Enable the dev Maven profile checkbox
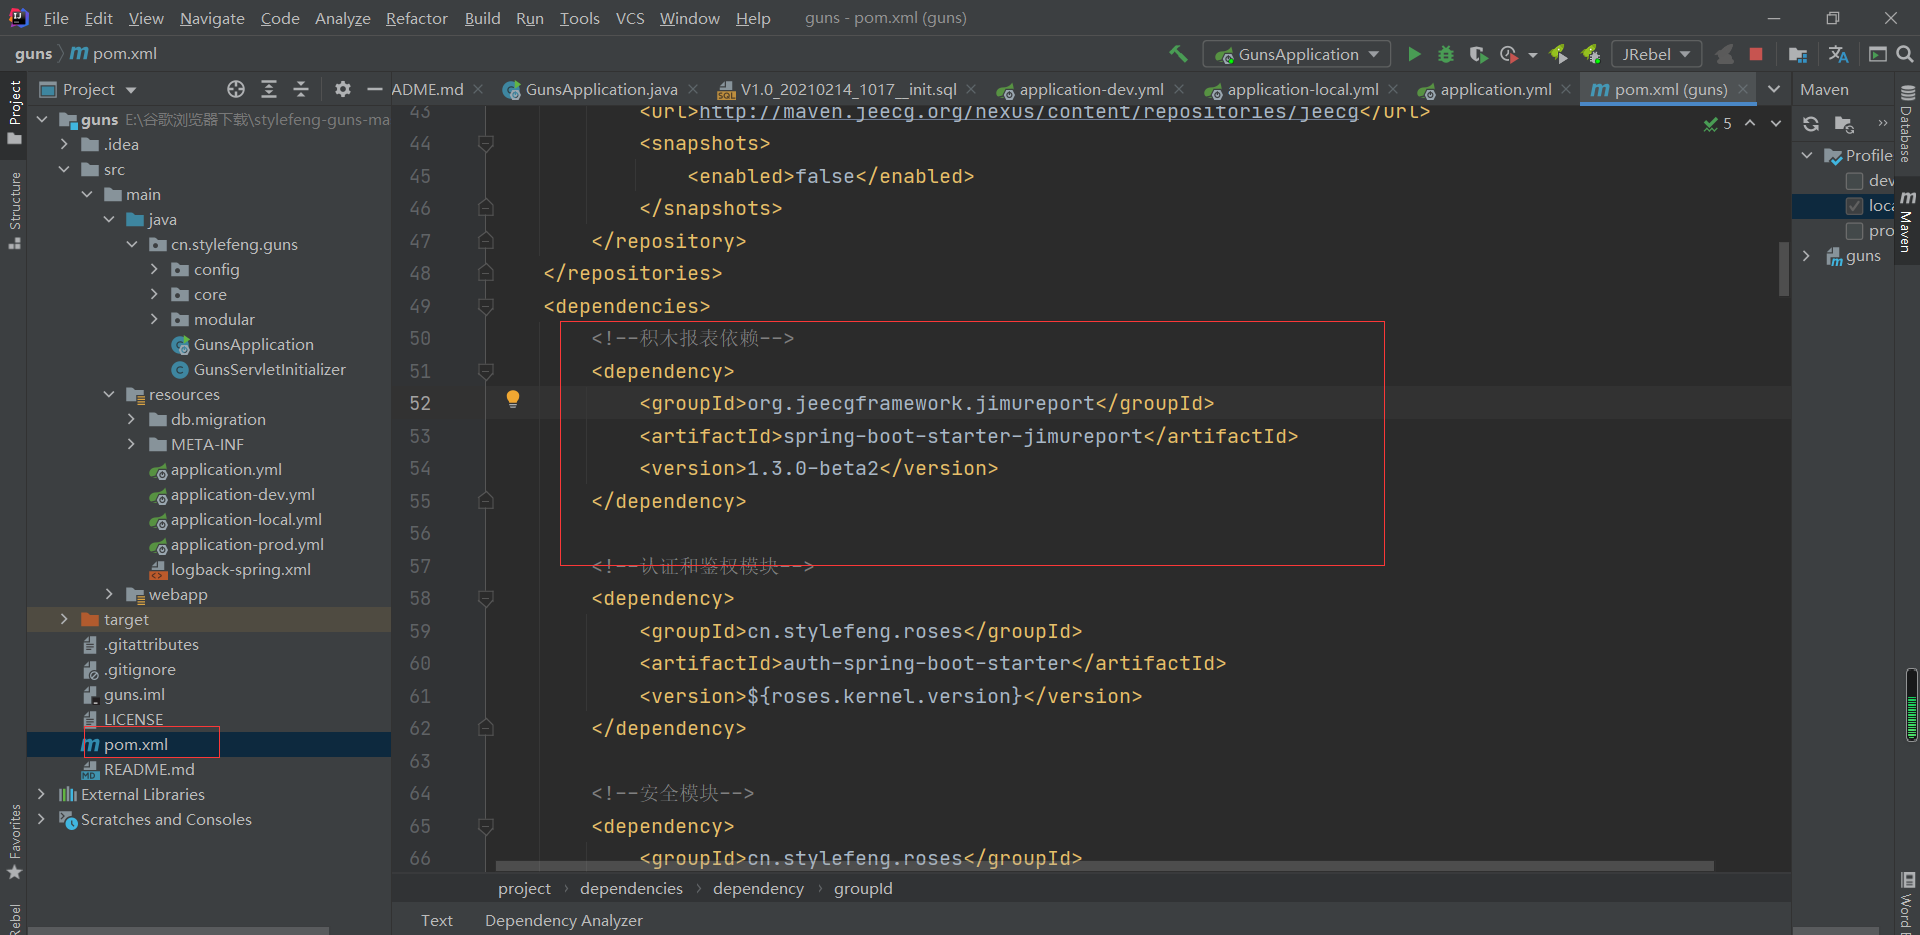 pos(1855,181)
